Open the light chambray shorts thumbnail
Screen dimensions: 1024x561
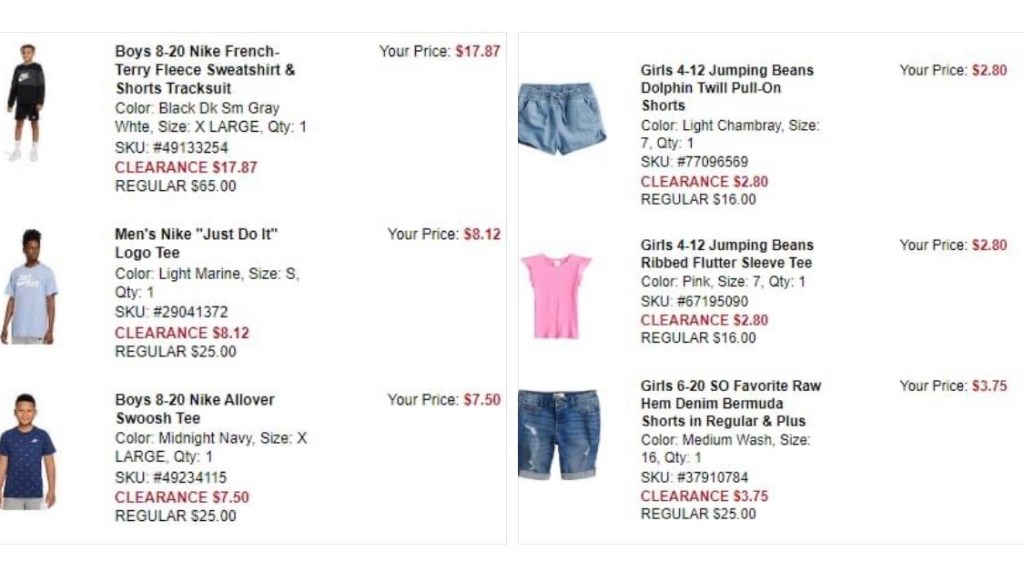pos(562,119)
